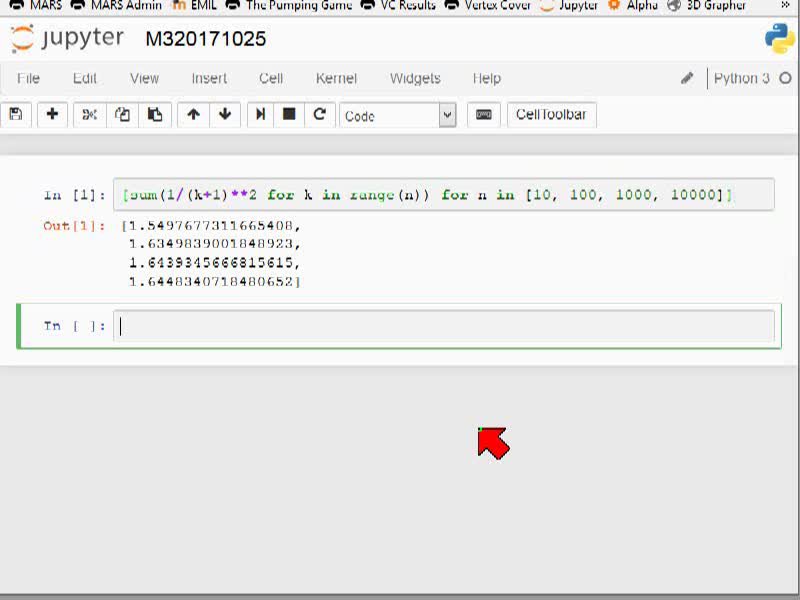Open the Kernel menu
The image size is (800, 600).
[x=336, y=79]
